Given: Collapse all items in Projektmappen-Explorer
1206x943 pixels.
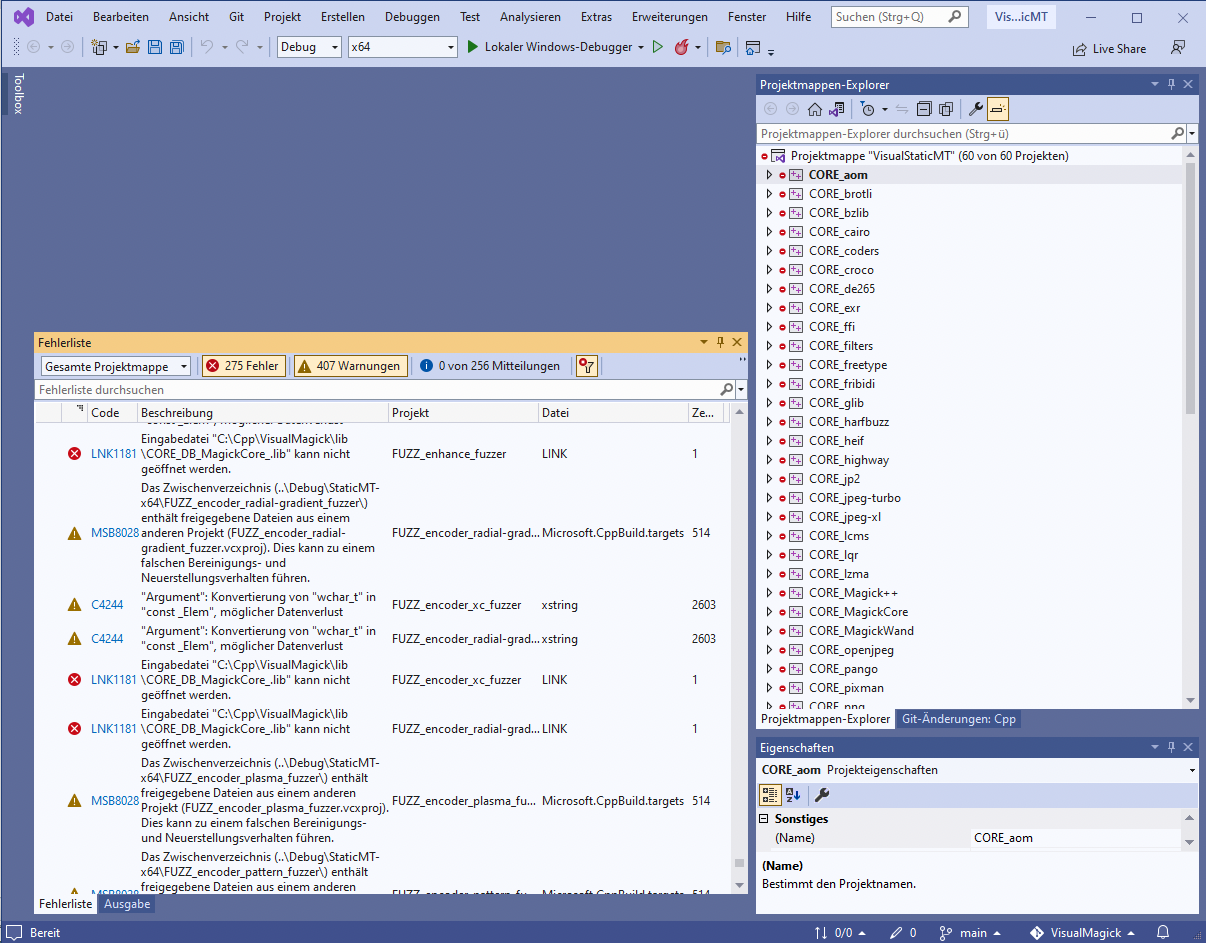Looking at the screenshot, I should point(924,109).
